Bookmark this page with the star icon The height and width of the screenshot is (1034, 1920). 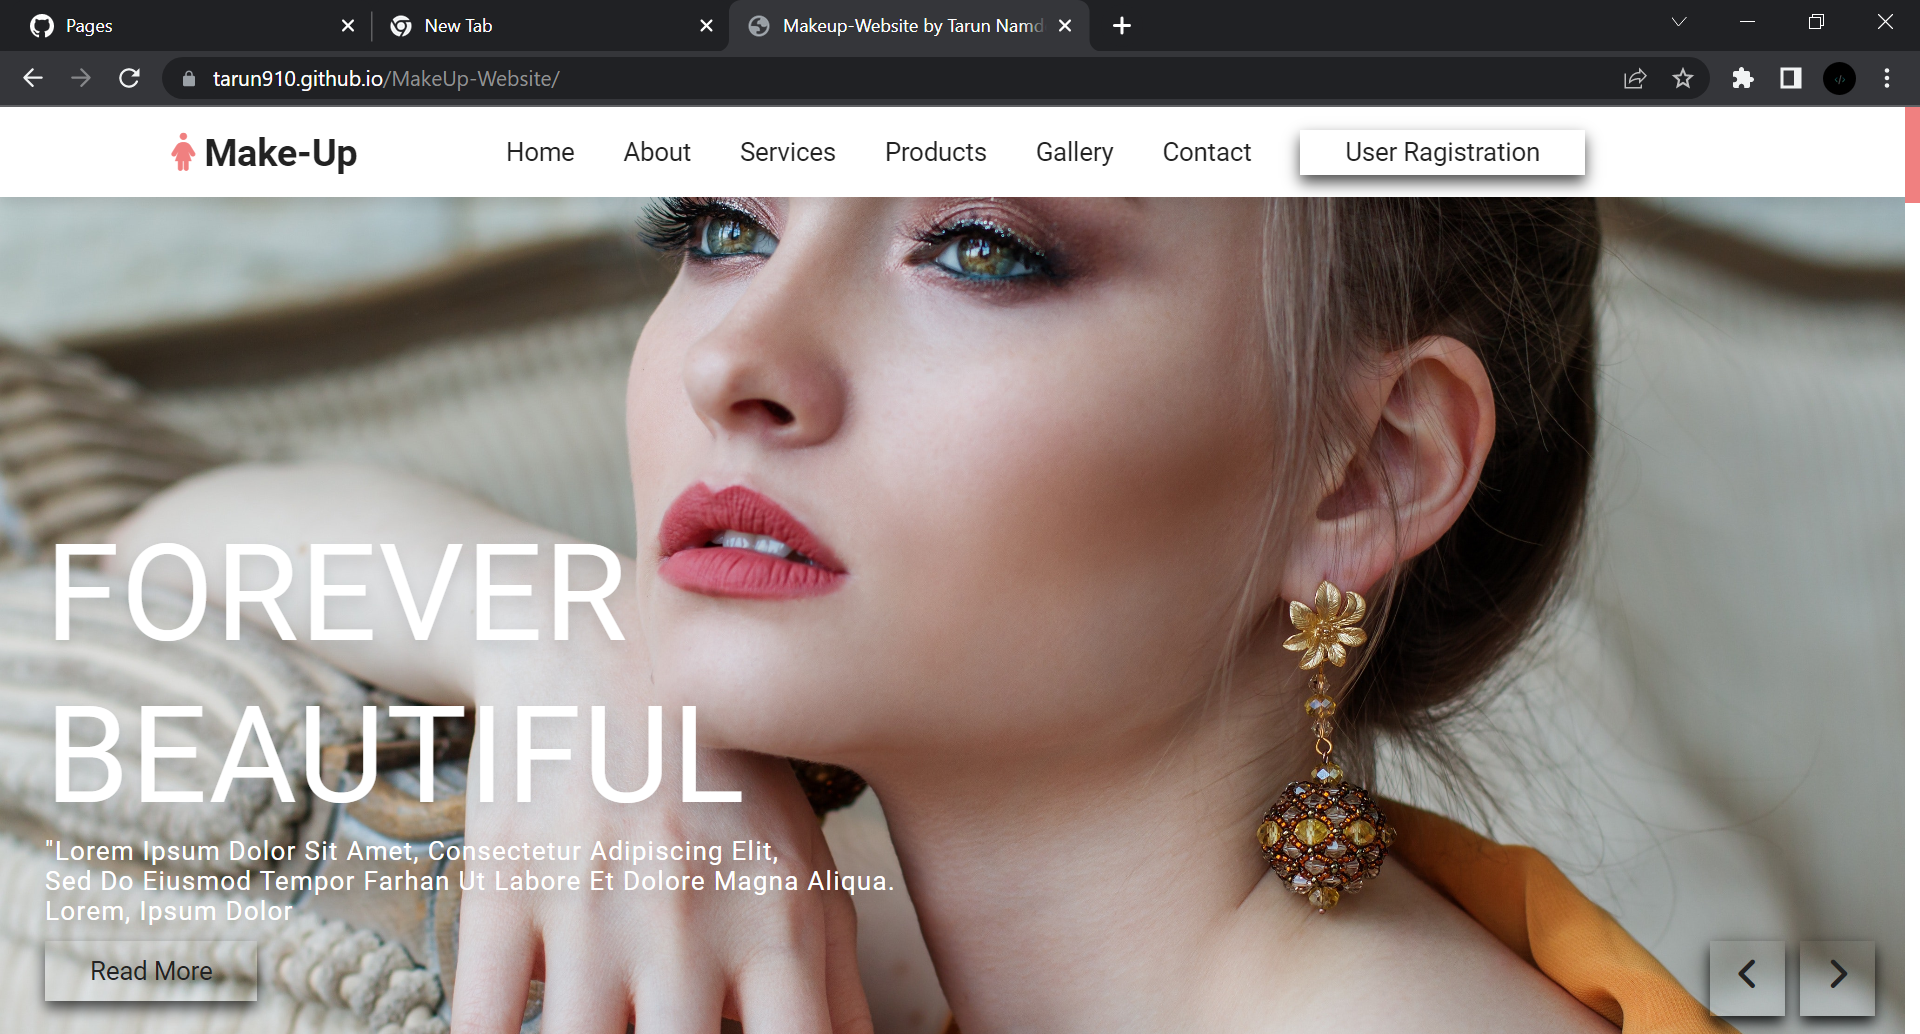click(1683, 78)
